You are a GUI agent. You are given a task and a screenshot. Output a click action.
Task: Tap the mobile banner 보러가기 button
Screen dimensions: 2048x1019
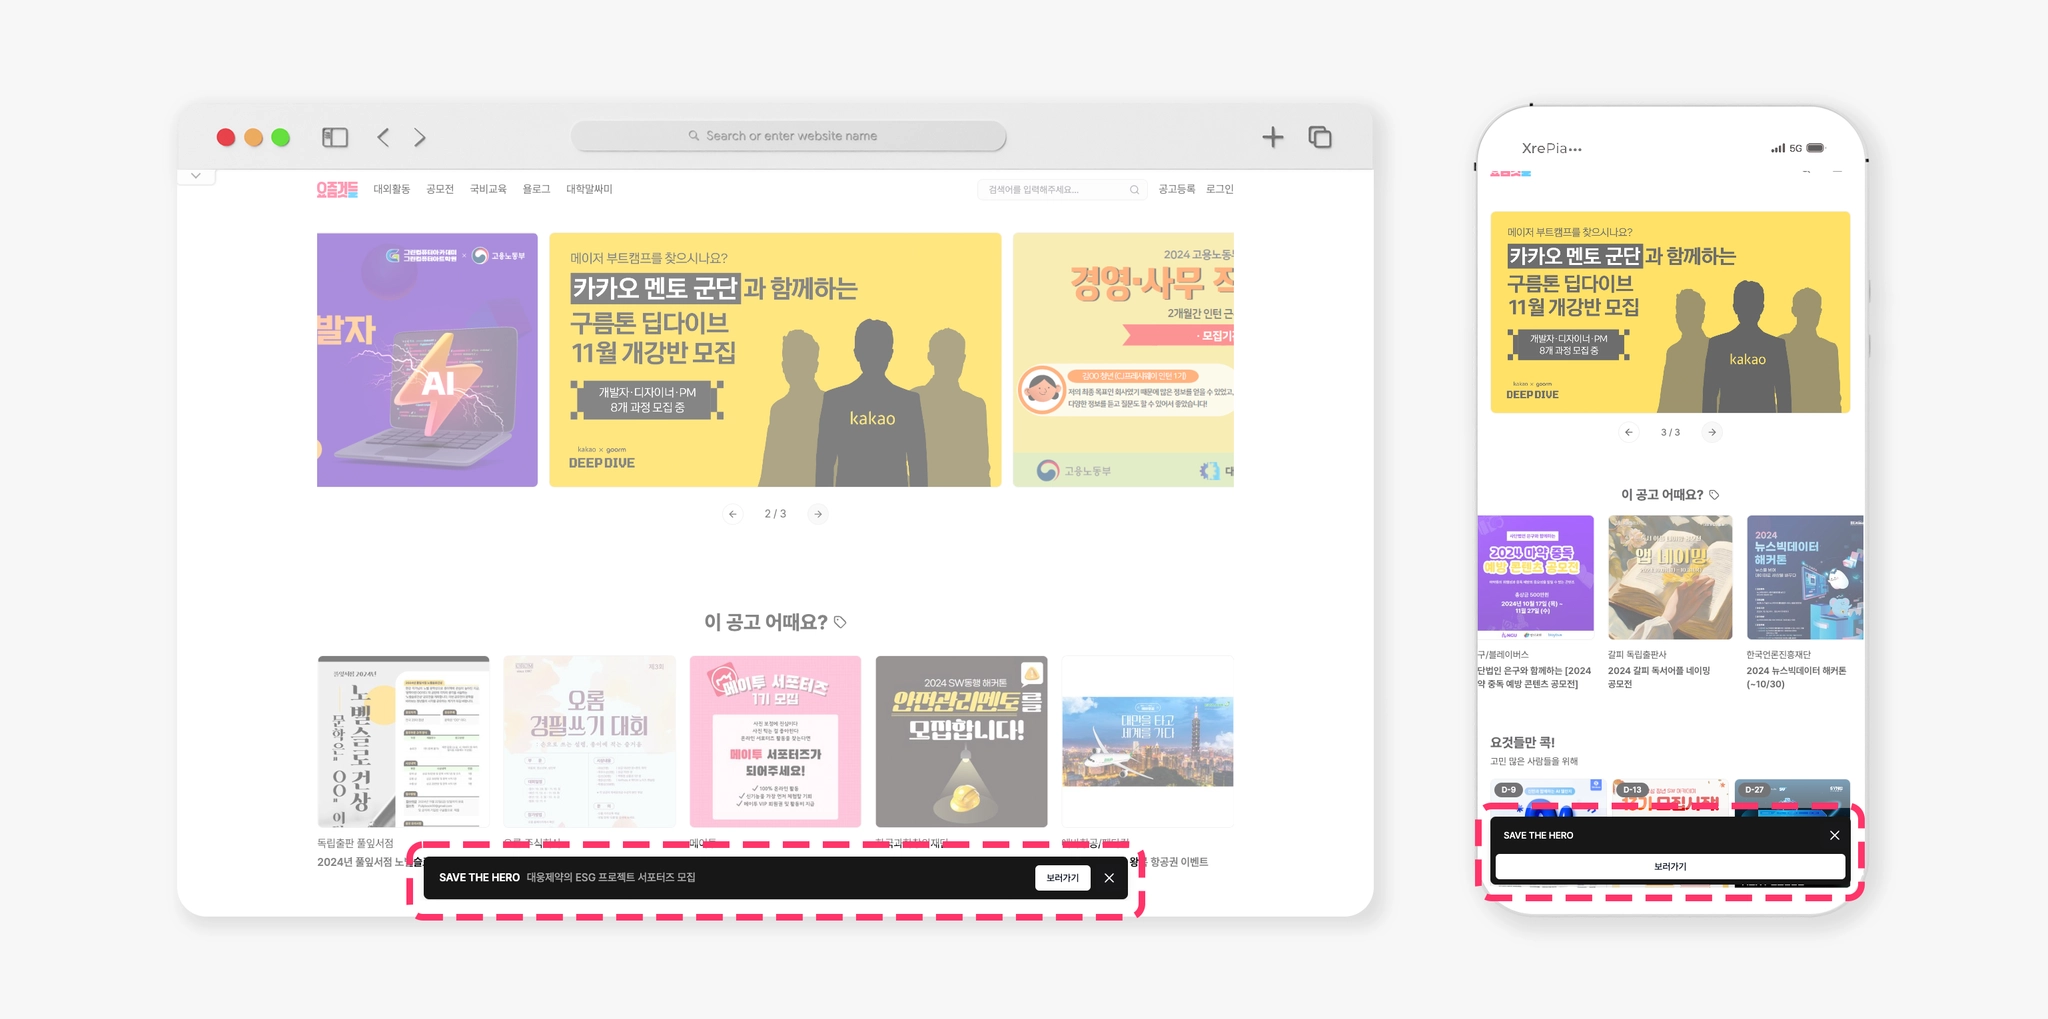1670,867
